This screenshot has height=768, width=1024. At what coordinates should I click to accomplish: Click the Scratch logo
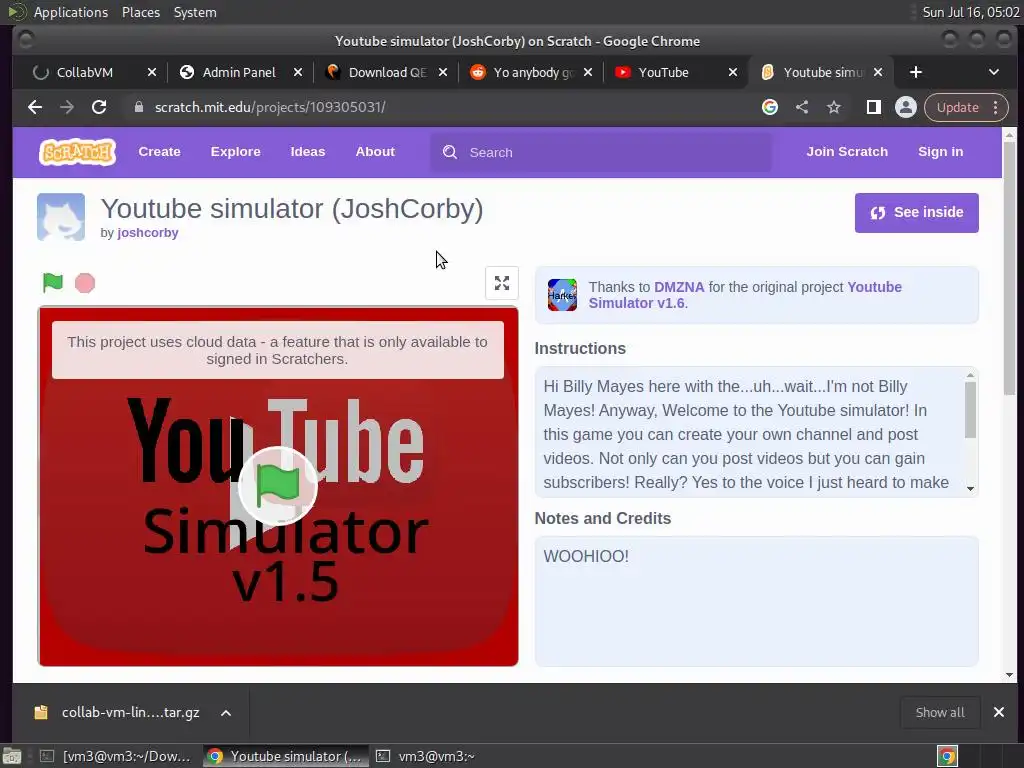[78, 152]
